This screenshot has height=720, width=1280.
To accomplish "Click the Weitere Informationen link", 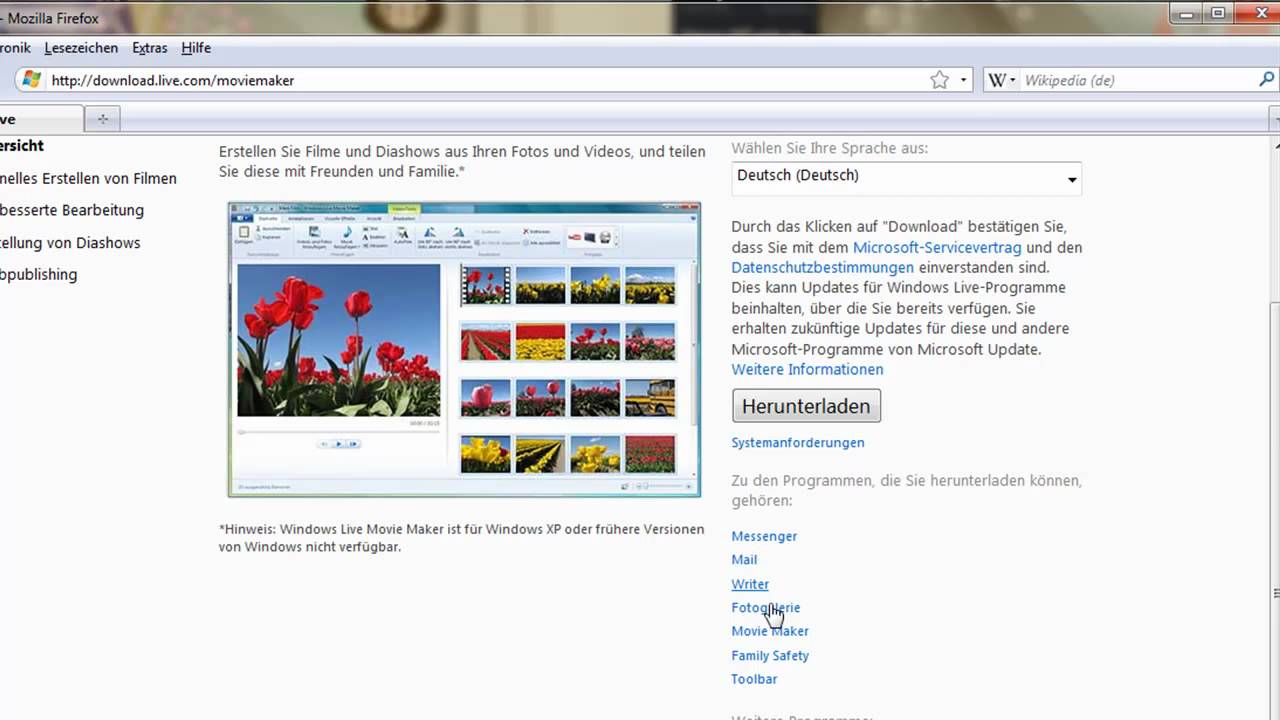I will click(807, 369).
